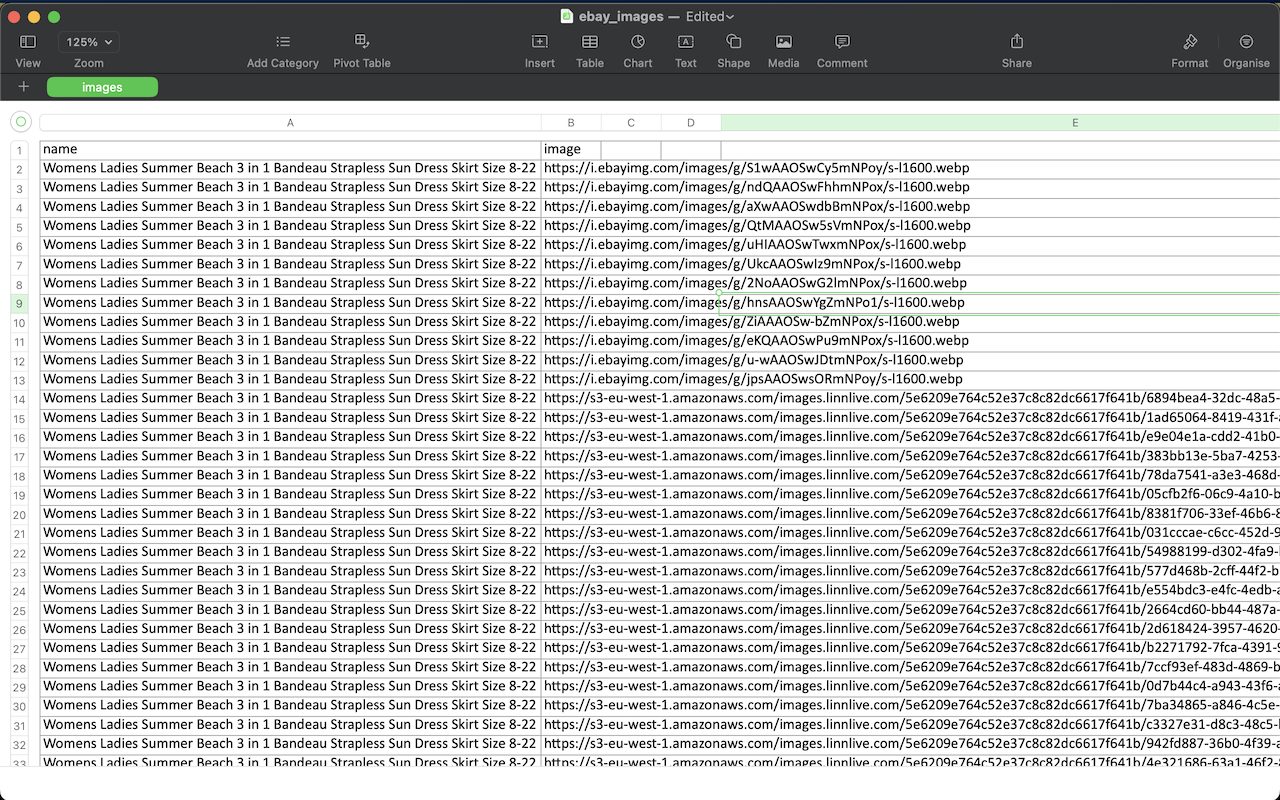1280x800 pixels.
Task: Toggle the Format sidebar
Action: (x=1190, y=42)
